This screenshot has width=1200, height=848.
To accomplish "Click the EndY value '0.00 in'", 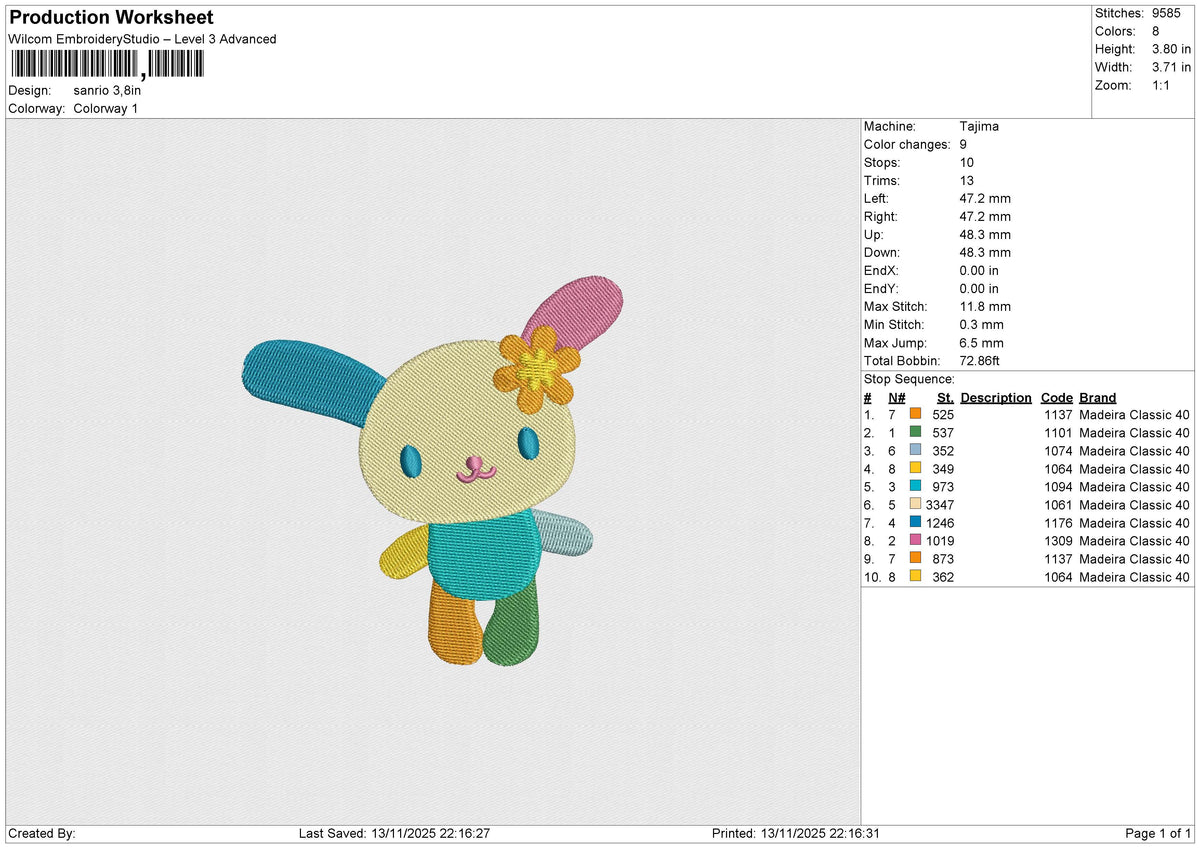I will [x=979, y=288].
